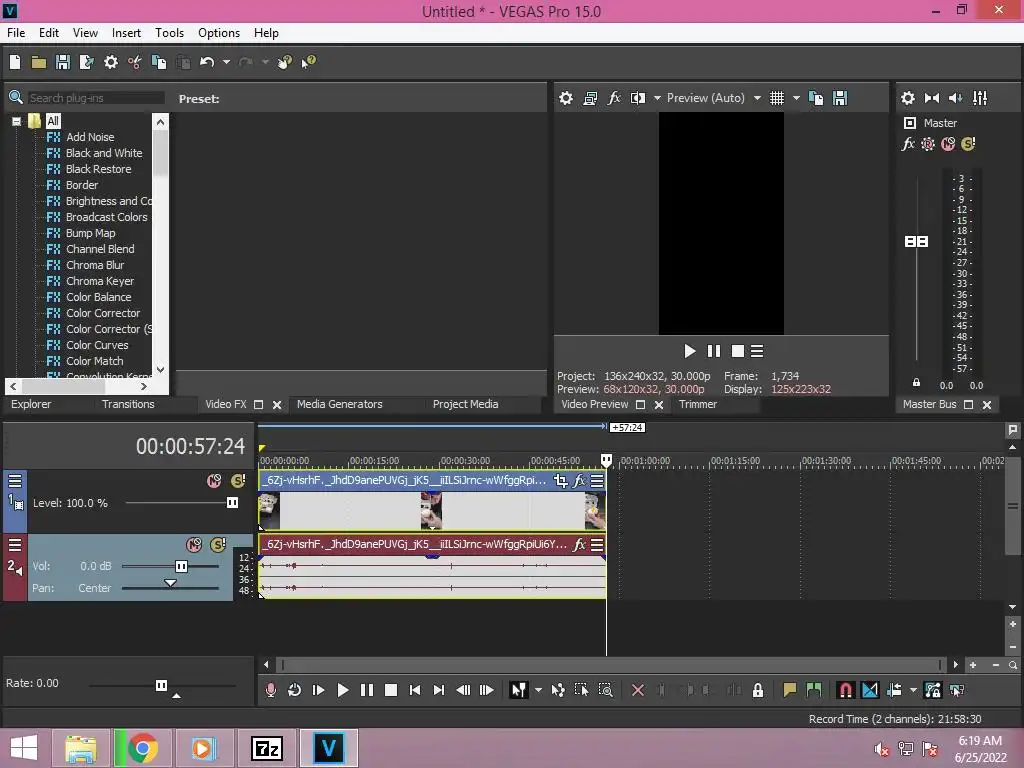Open Master Bus audio properties gear
The image size is (1024, 768).
click(908, 98)
